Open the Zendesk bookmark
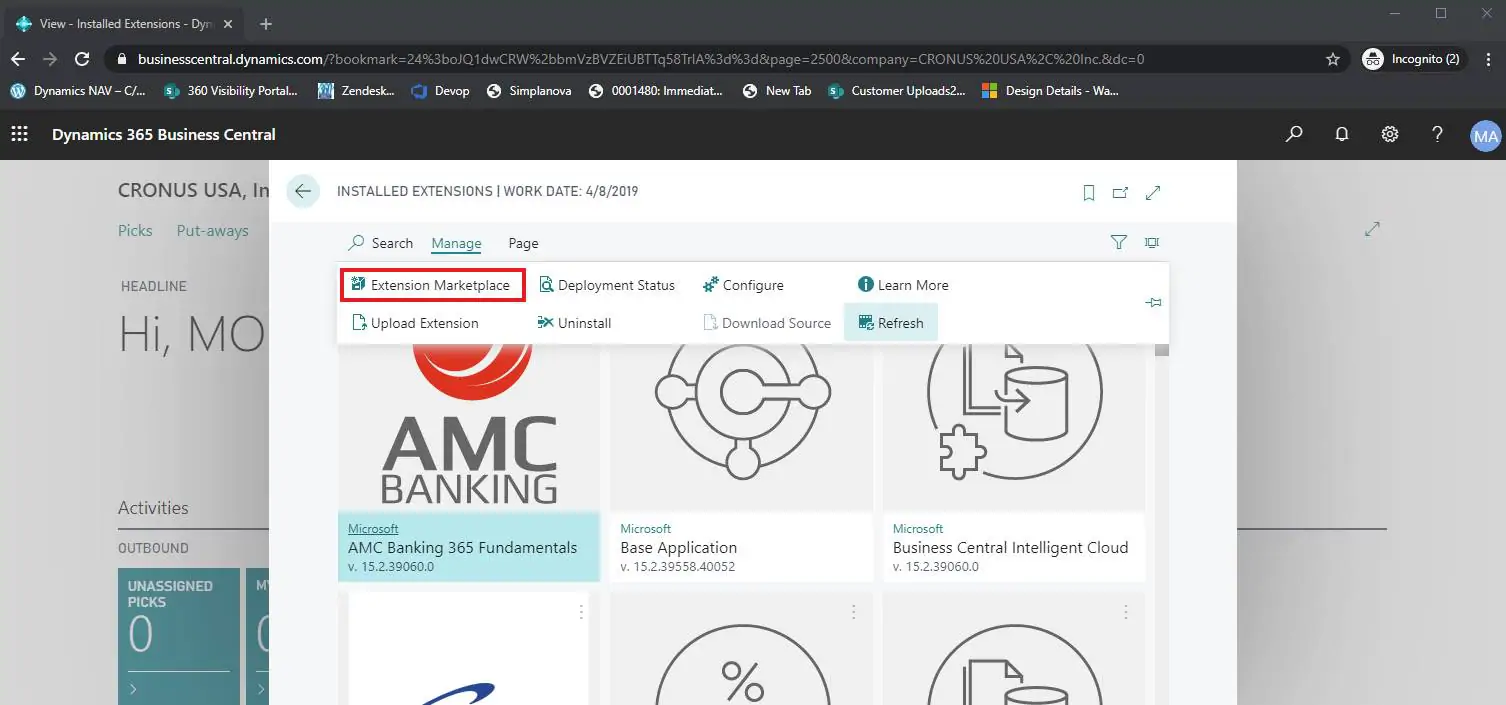This screenshot has height=705, width=1506. coord(356,90)
